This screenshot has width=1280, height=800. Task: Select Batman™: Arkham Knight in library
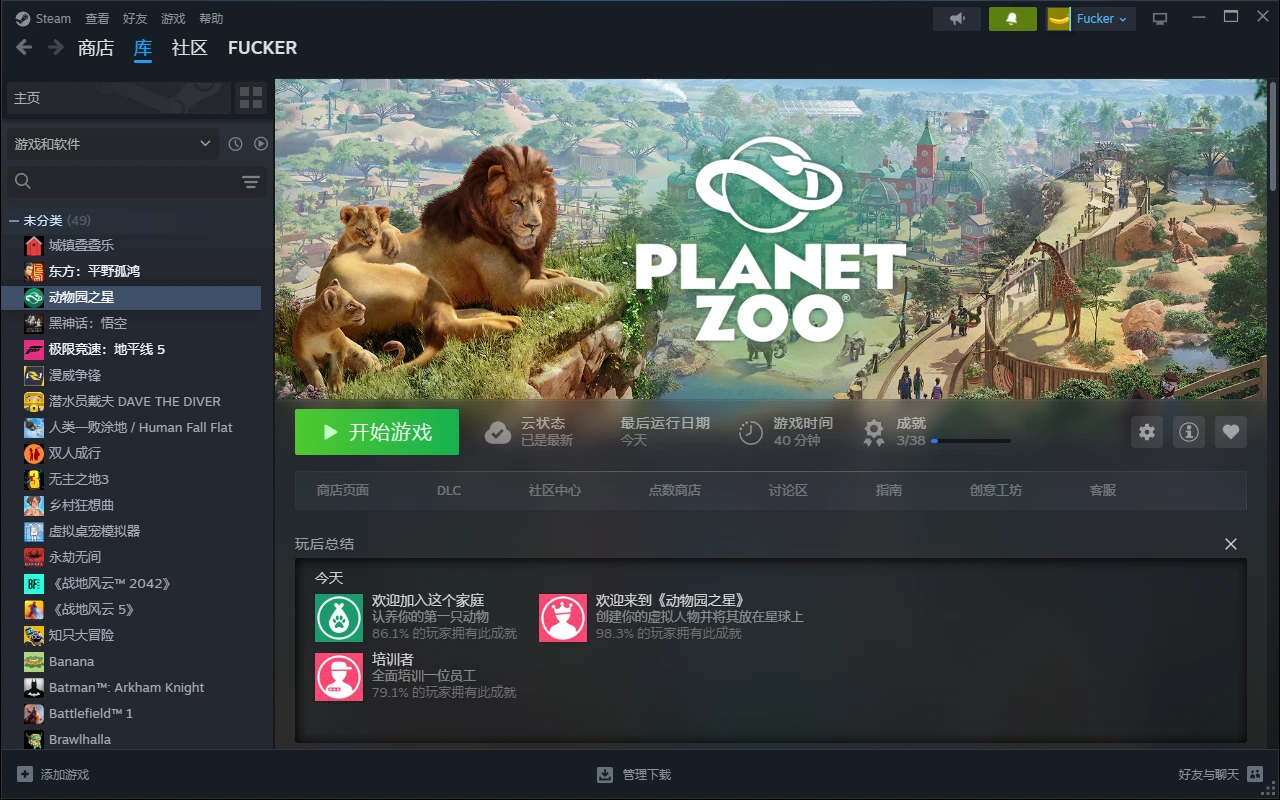tap(126, 687)
